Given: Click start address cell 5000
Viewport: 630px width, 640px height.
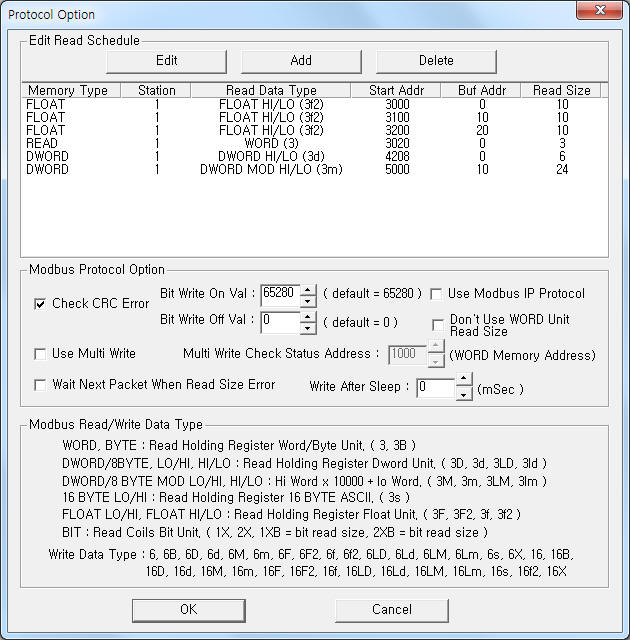Looking at the screenshot, I should pos(397,170).
